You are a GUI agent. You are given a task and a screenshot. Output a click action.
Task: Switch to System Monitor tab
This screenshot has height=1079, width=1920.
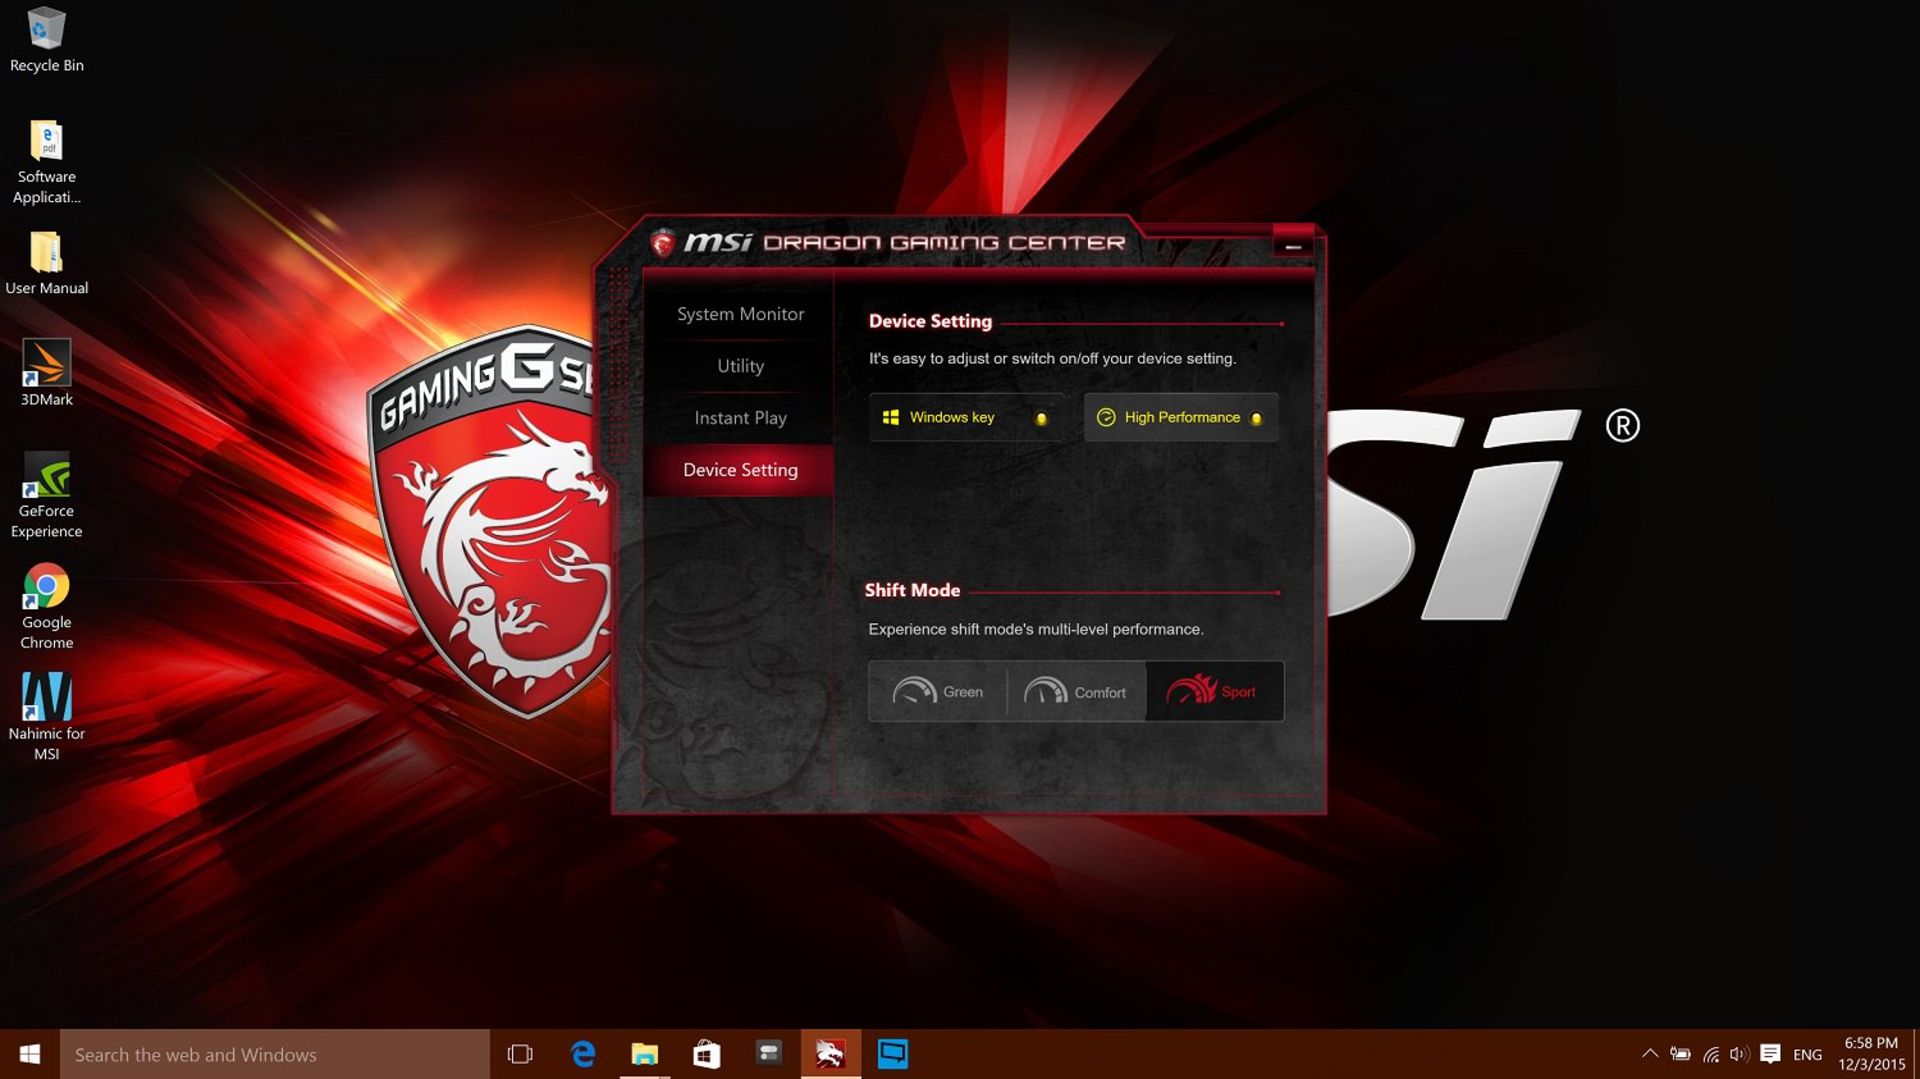tap(740, 314)
